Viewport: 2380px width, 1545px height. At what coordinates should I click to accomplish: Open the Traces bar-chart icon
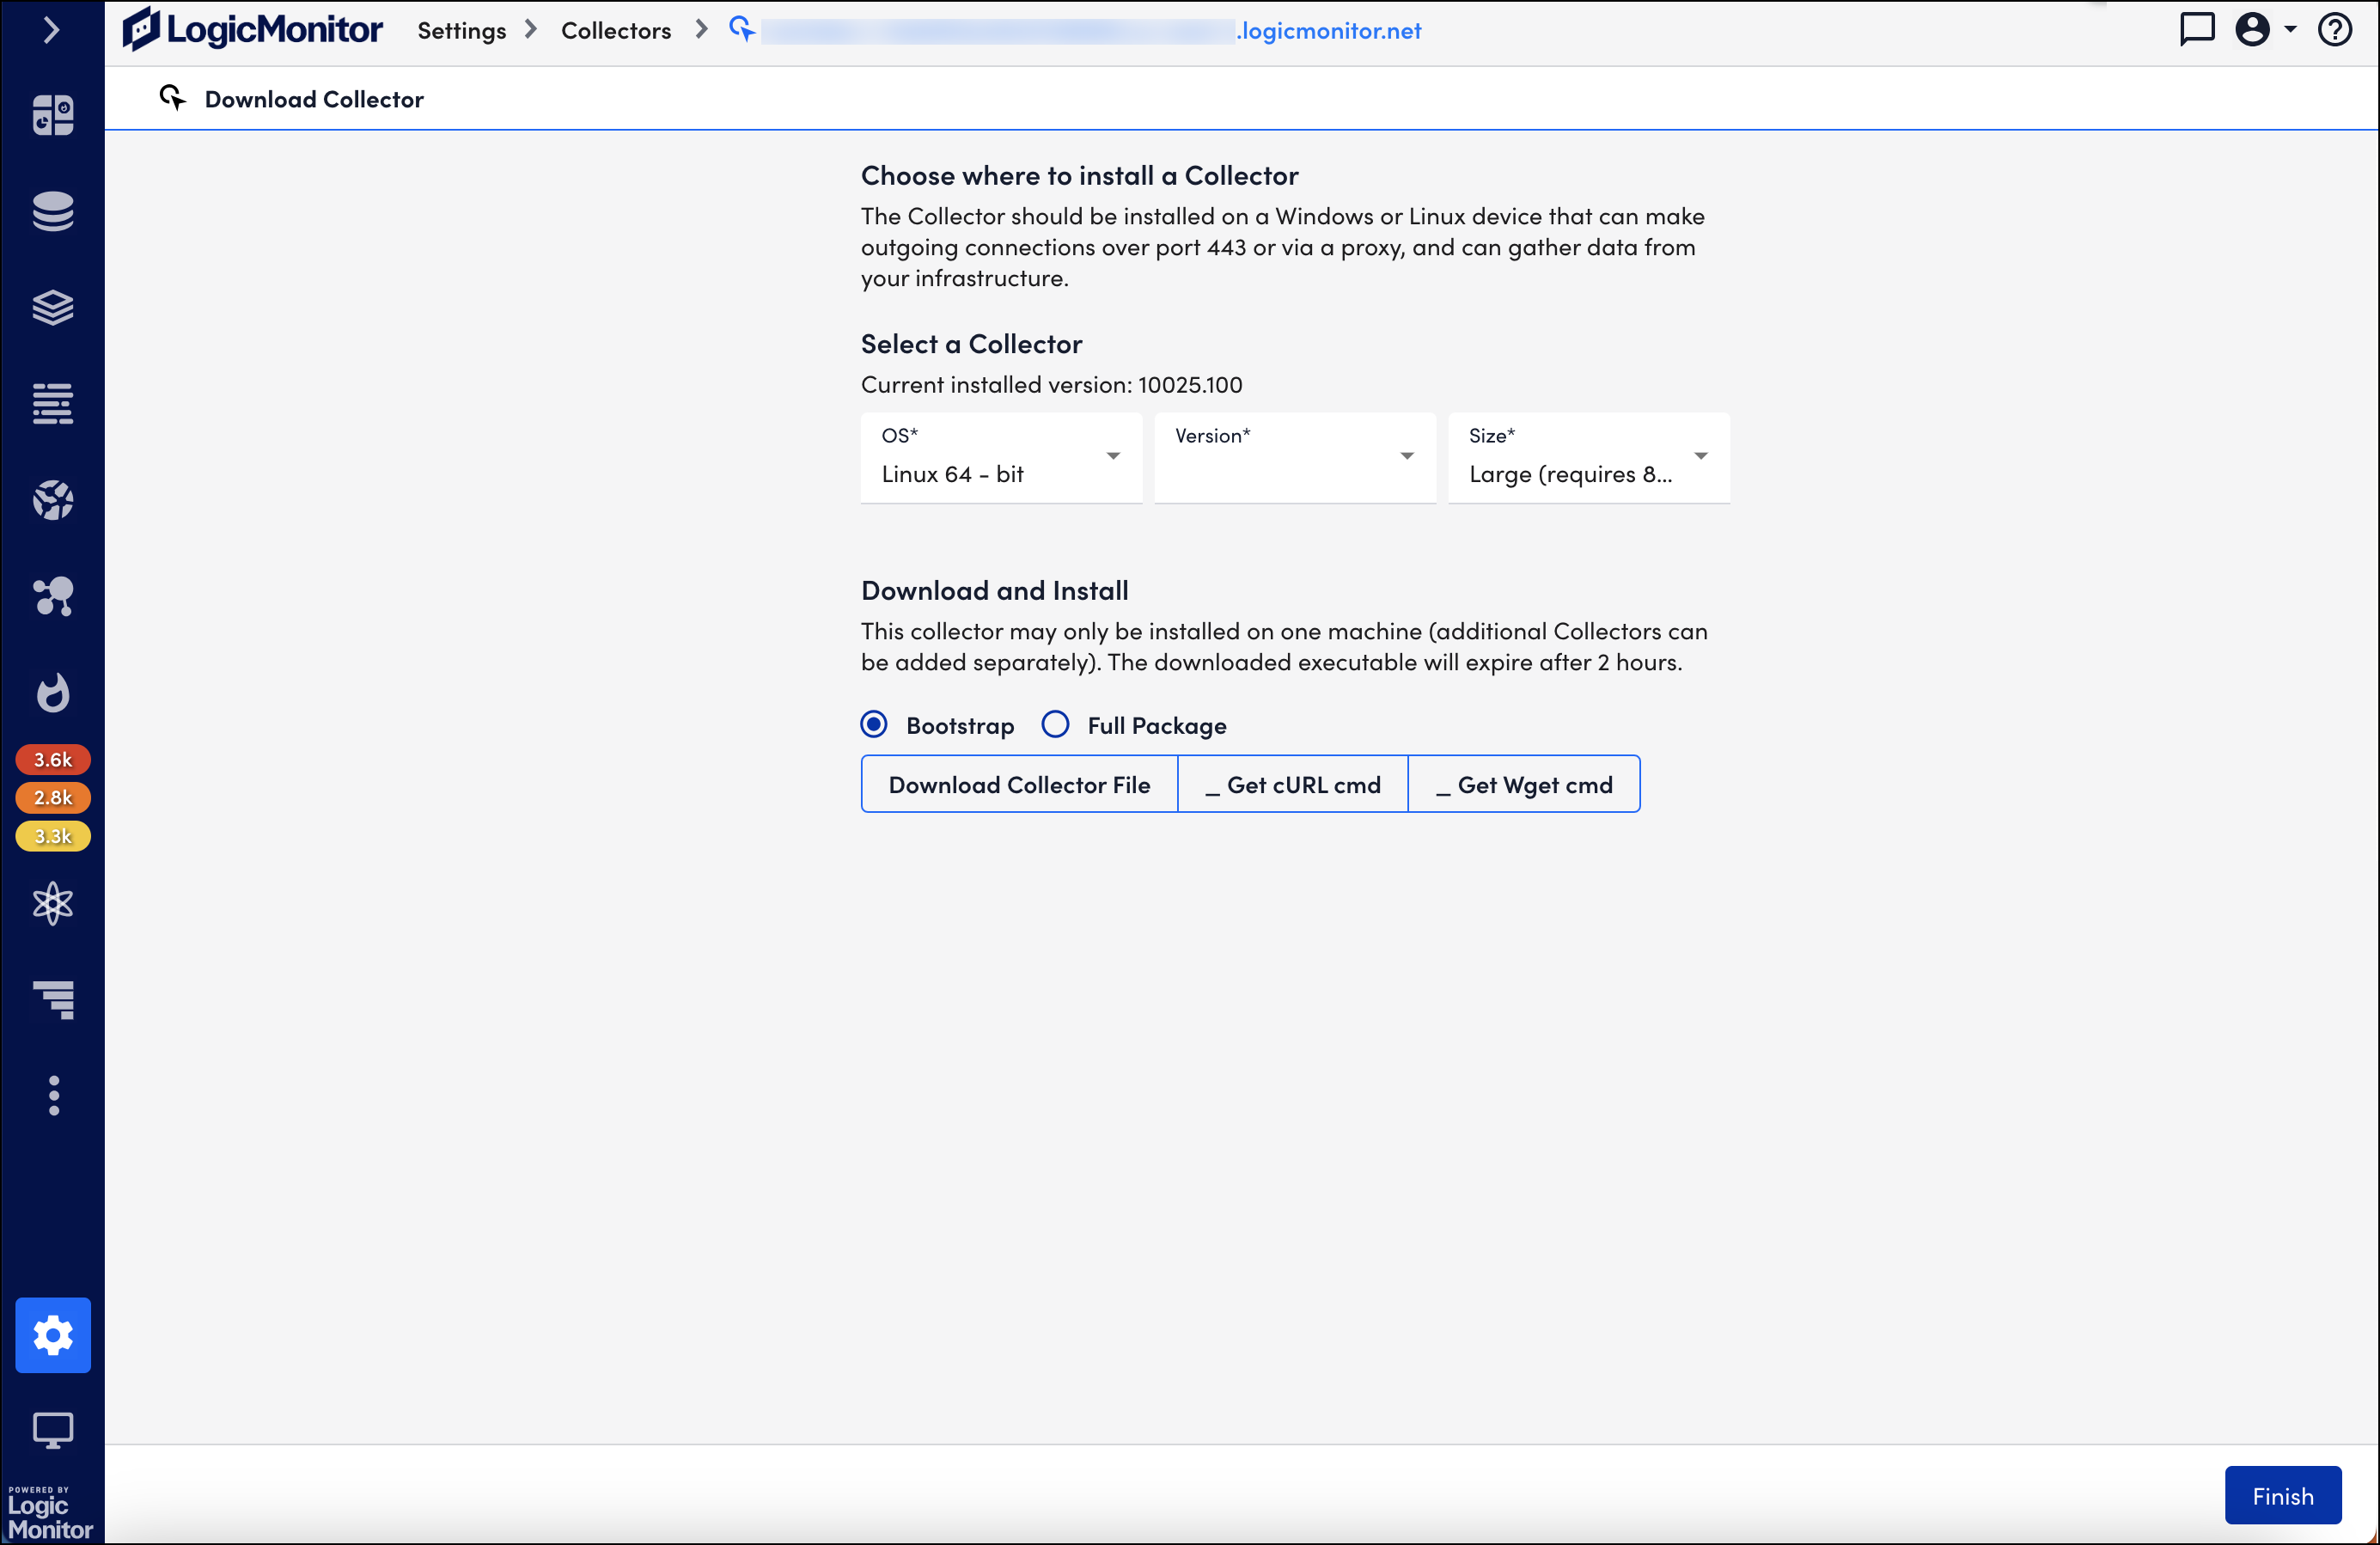[52, 1000]
